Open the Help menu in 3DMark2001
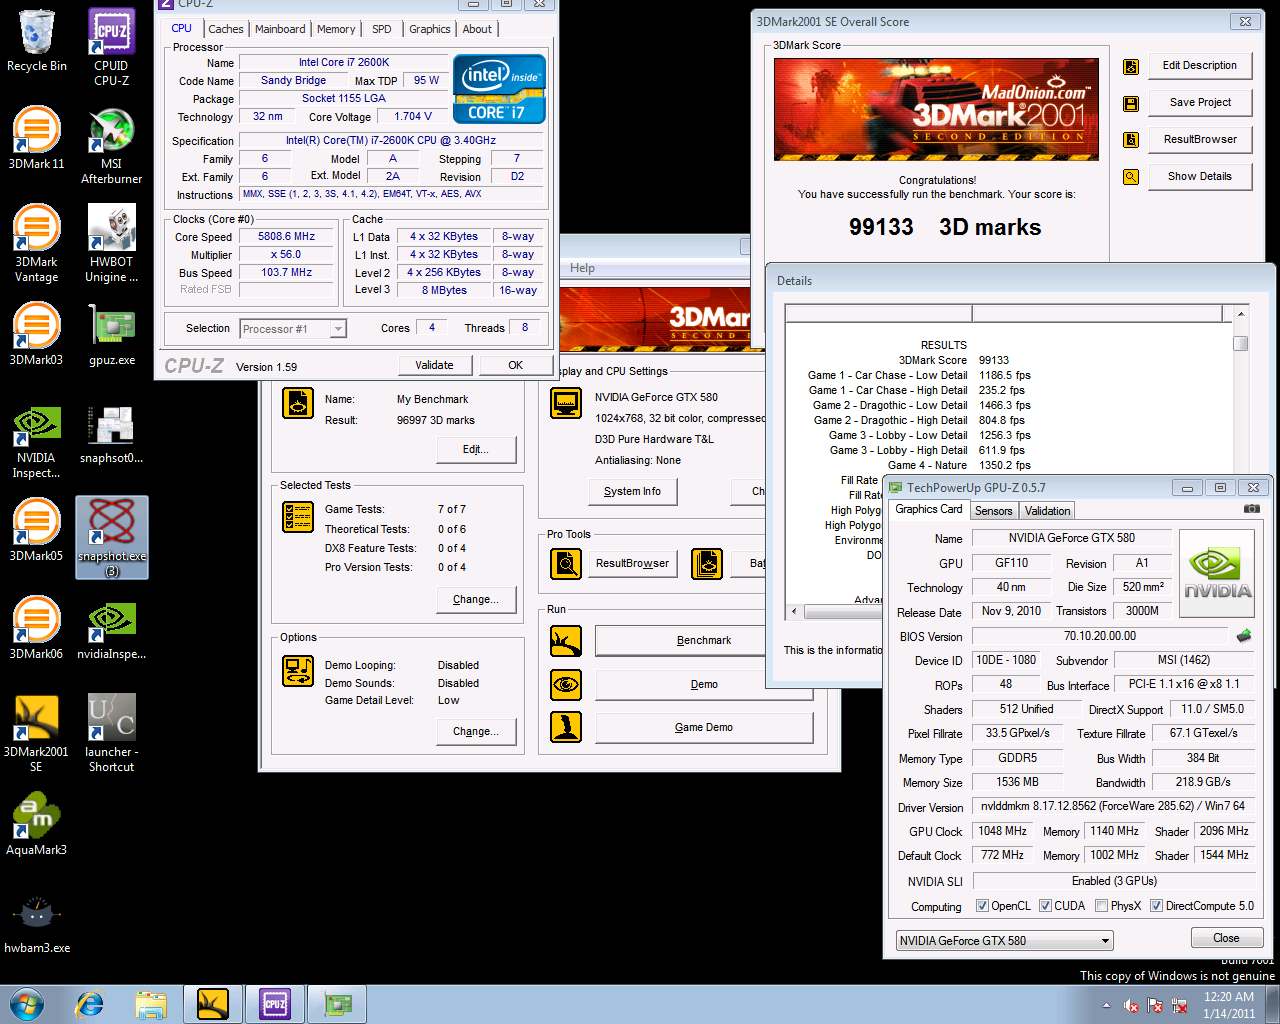Viewport: 1280px width, 1024px height. (582, 268)
